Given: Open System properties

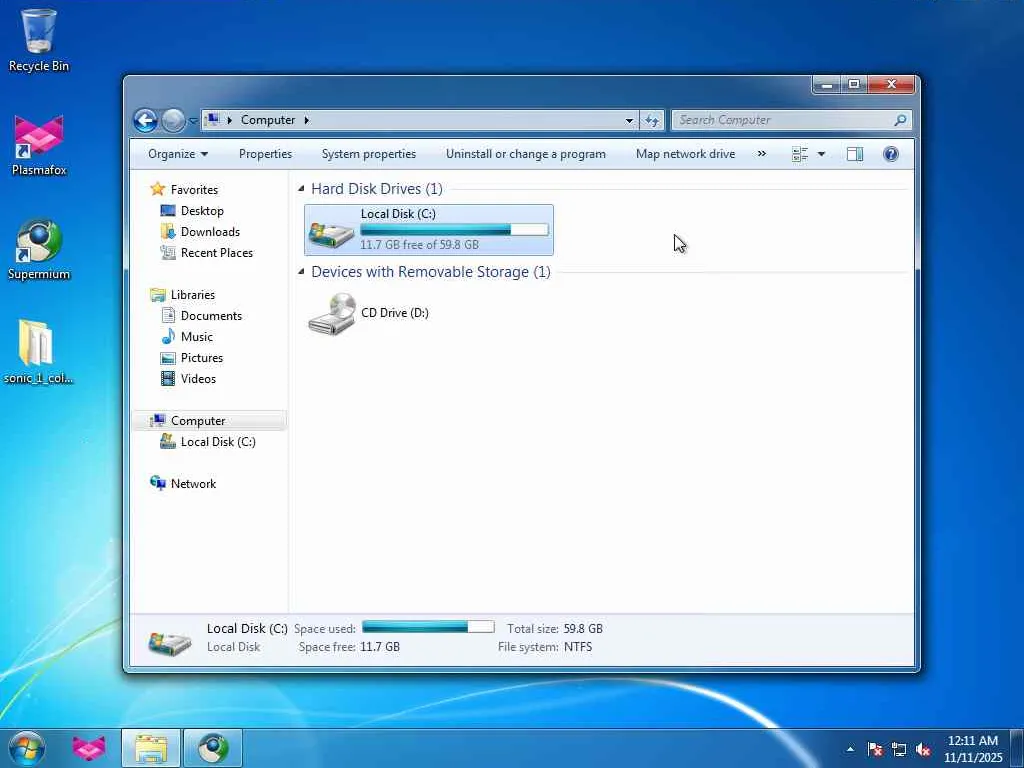Looking at the screenshot, I should point(368,154).
